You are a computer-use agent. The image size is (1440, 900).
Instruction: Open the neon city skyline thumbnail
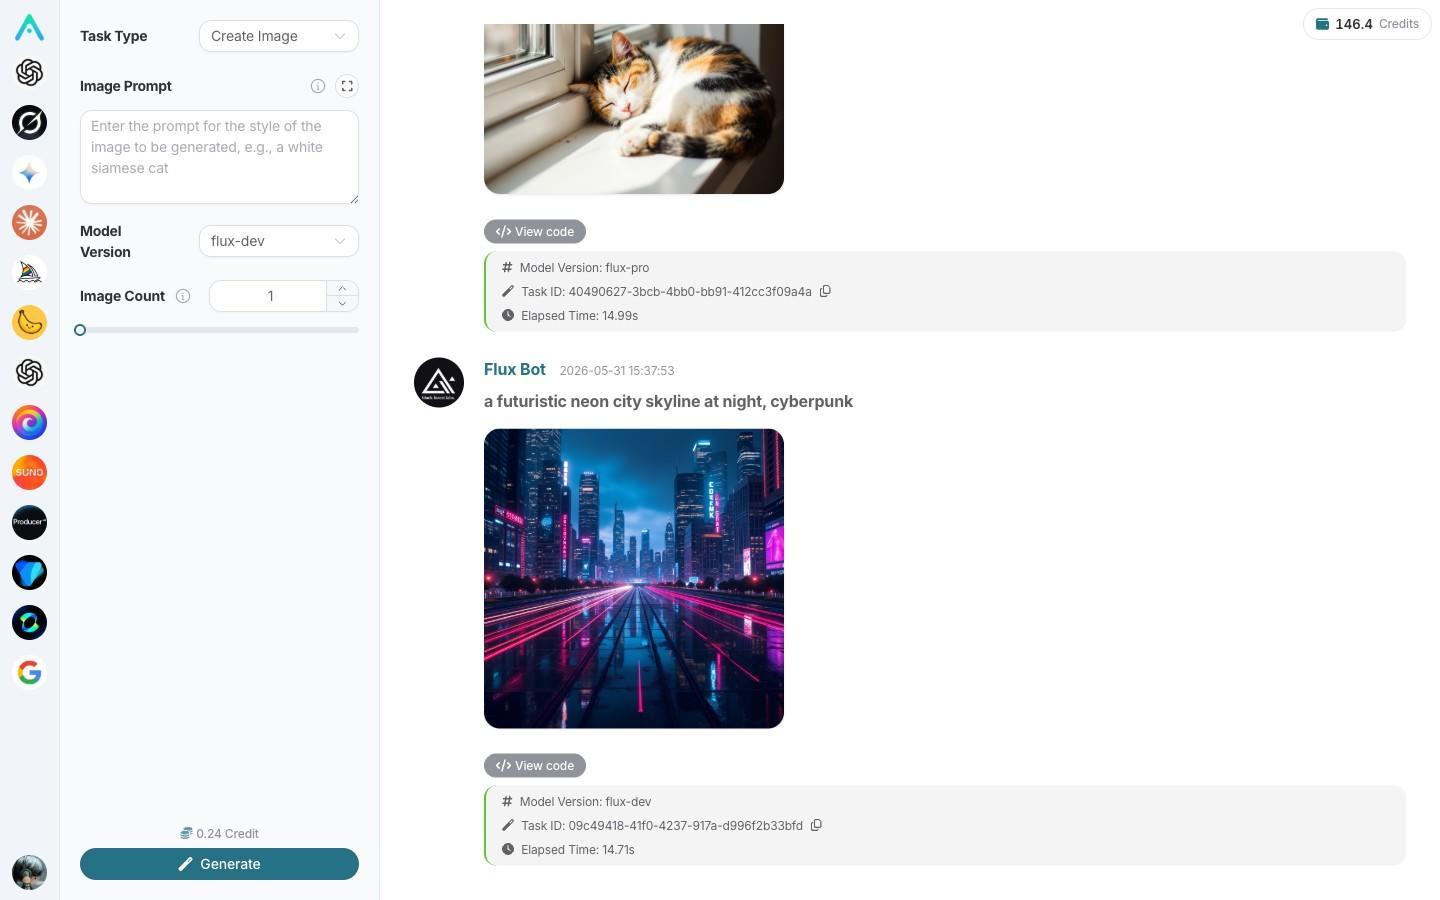[x=634, y=578]
